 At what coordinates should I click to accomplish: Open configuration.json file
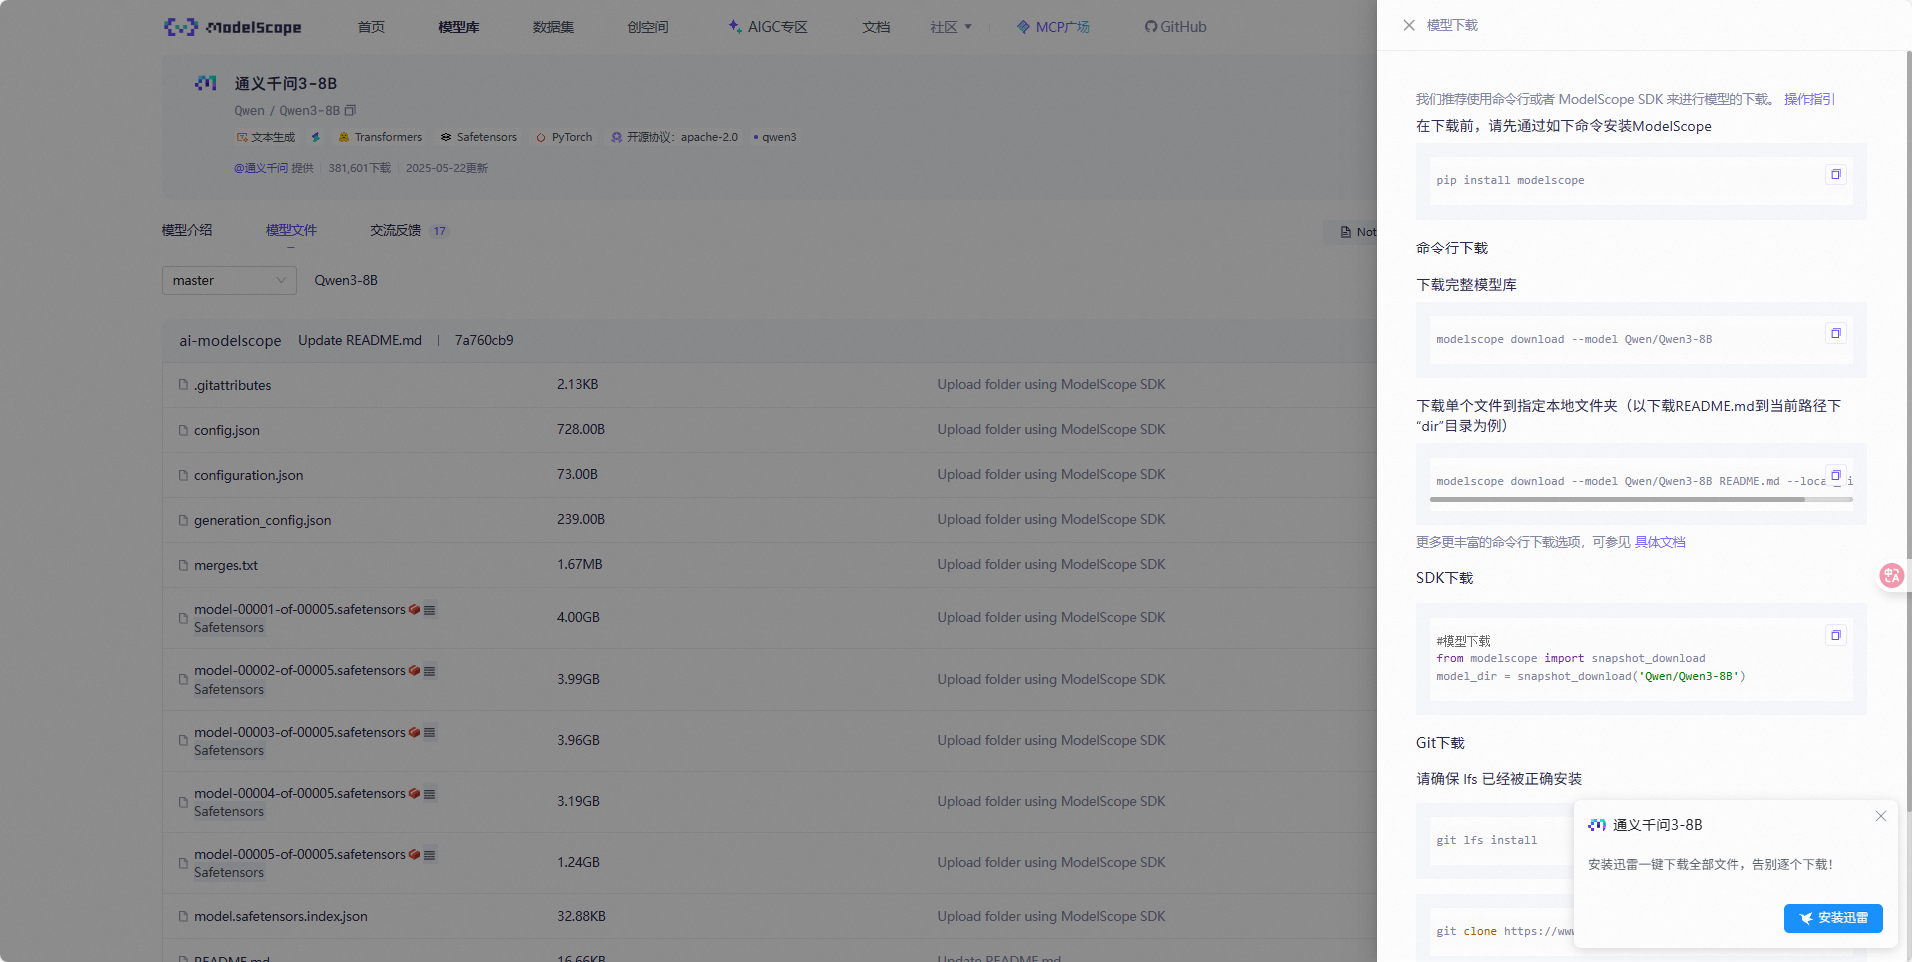click(248, 475)
